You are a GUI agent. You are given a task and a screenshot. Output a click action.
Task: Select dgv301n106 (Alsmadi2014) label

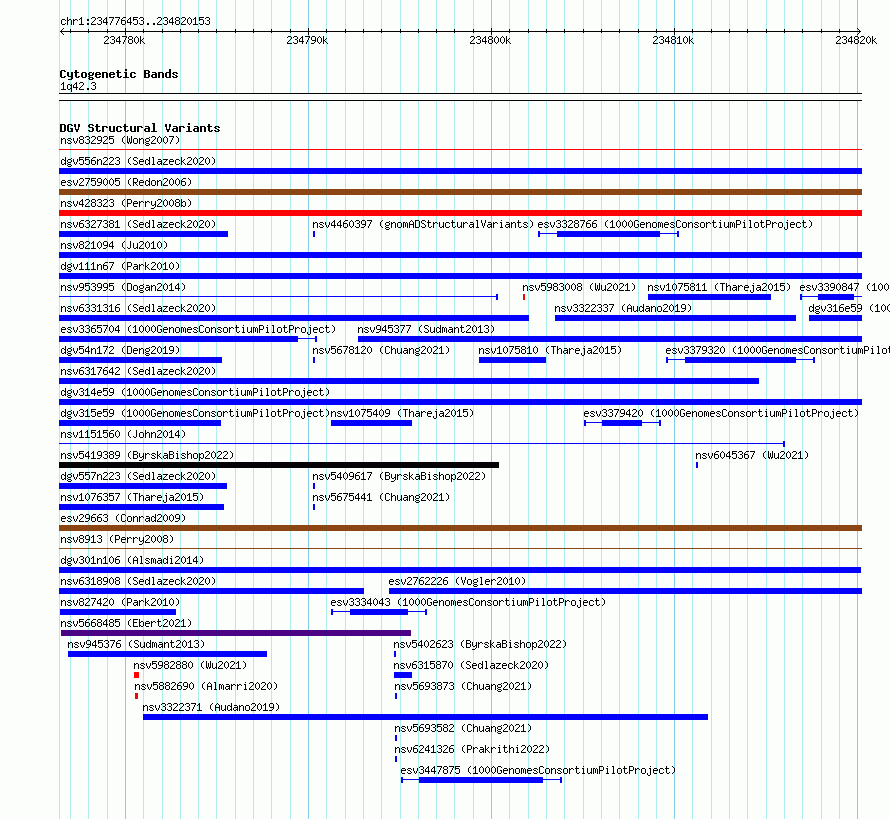coord(132,560)
